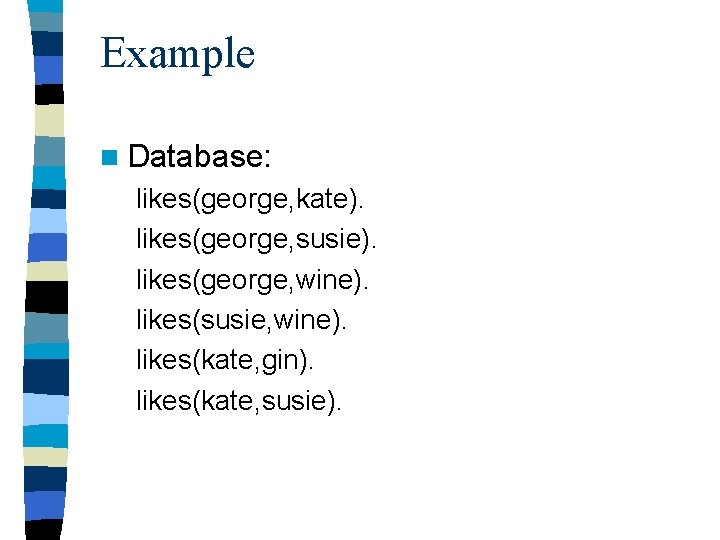Select the last line likes(kate,susie).

[239, 401]
